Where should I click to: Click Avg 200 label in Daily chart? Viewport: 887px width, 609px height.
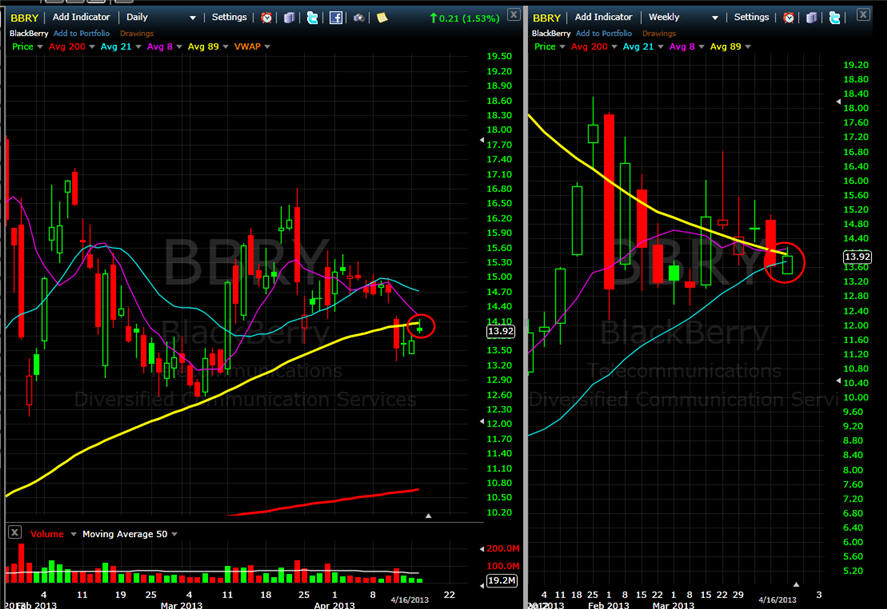tap(67, 47)
